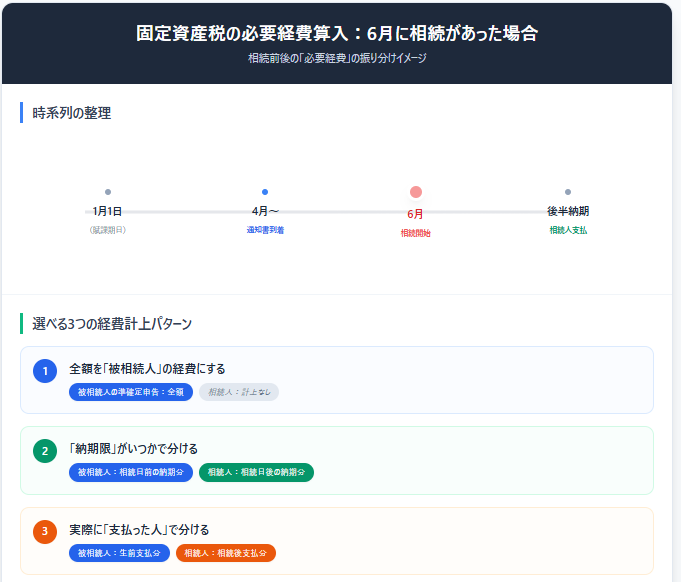681x582 pixels.
Task: Click the orange 相続人：相続後支払分 tag
Action: 226,553
